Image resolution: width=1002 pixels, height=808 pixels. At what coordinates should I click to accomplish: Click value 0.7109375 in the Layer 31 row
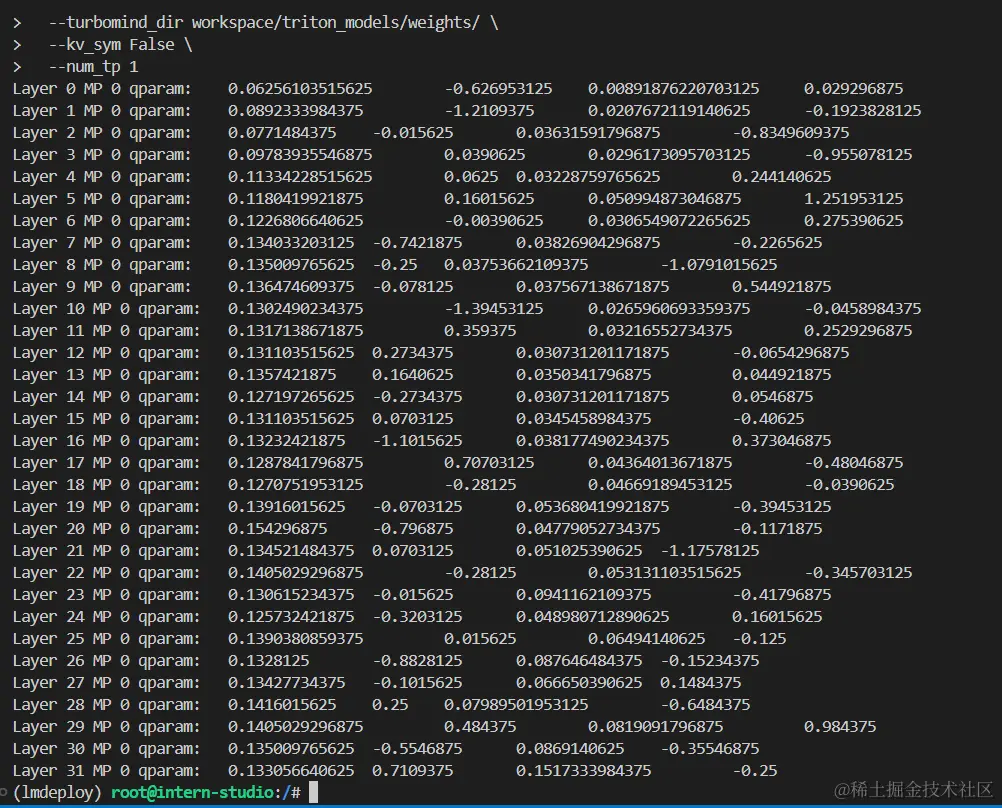pos(413,770)
